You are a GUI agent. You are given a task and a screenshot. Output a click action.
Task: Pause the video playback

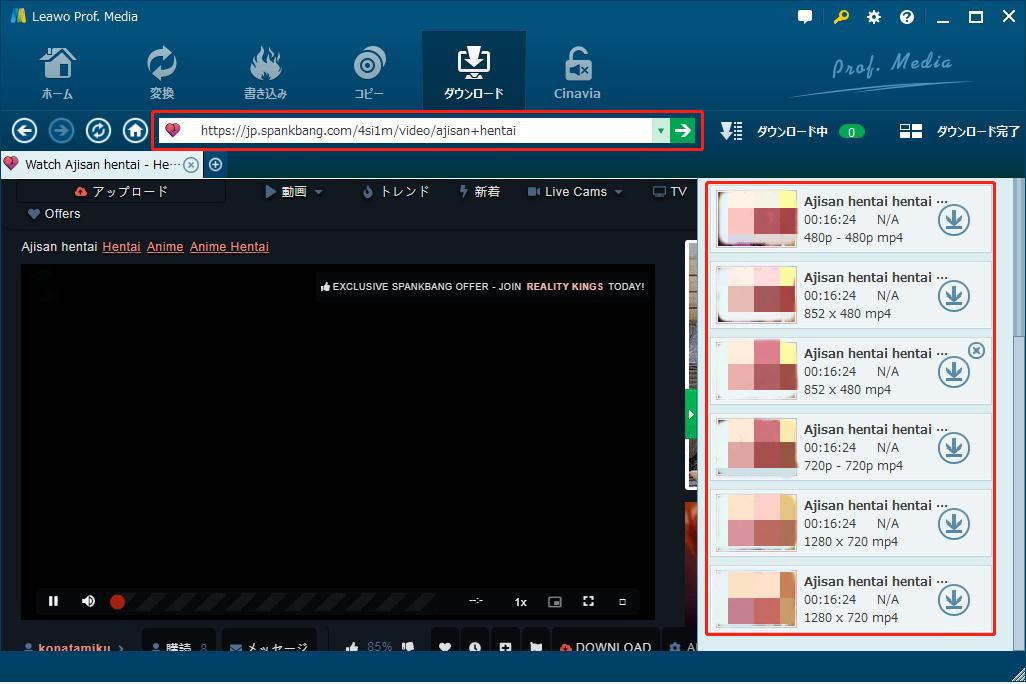point(54,601)
